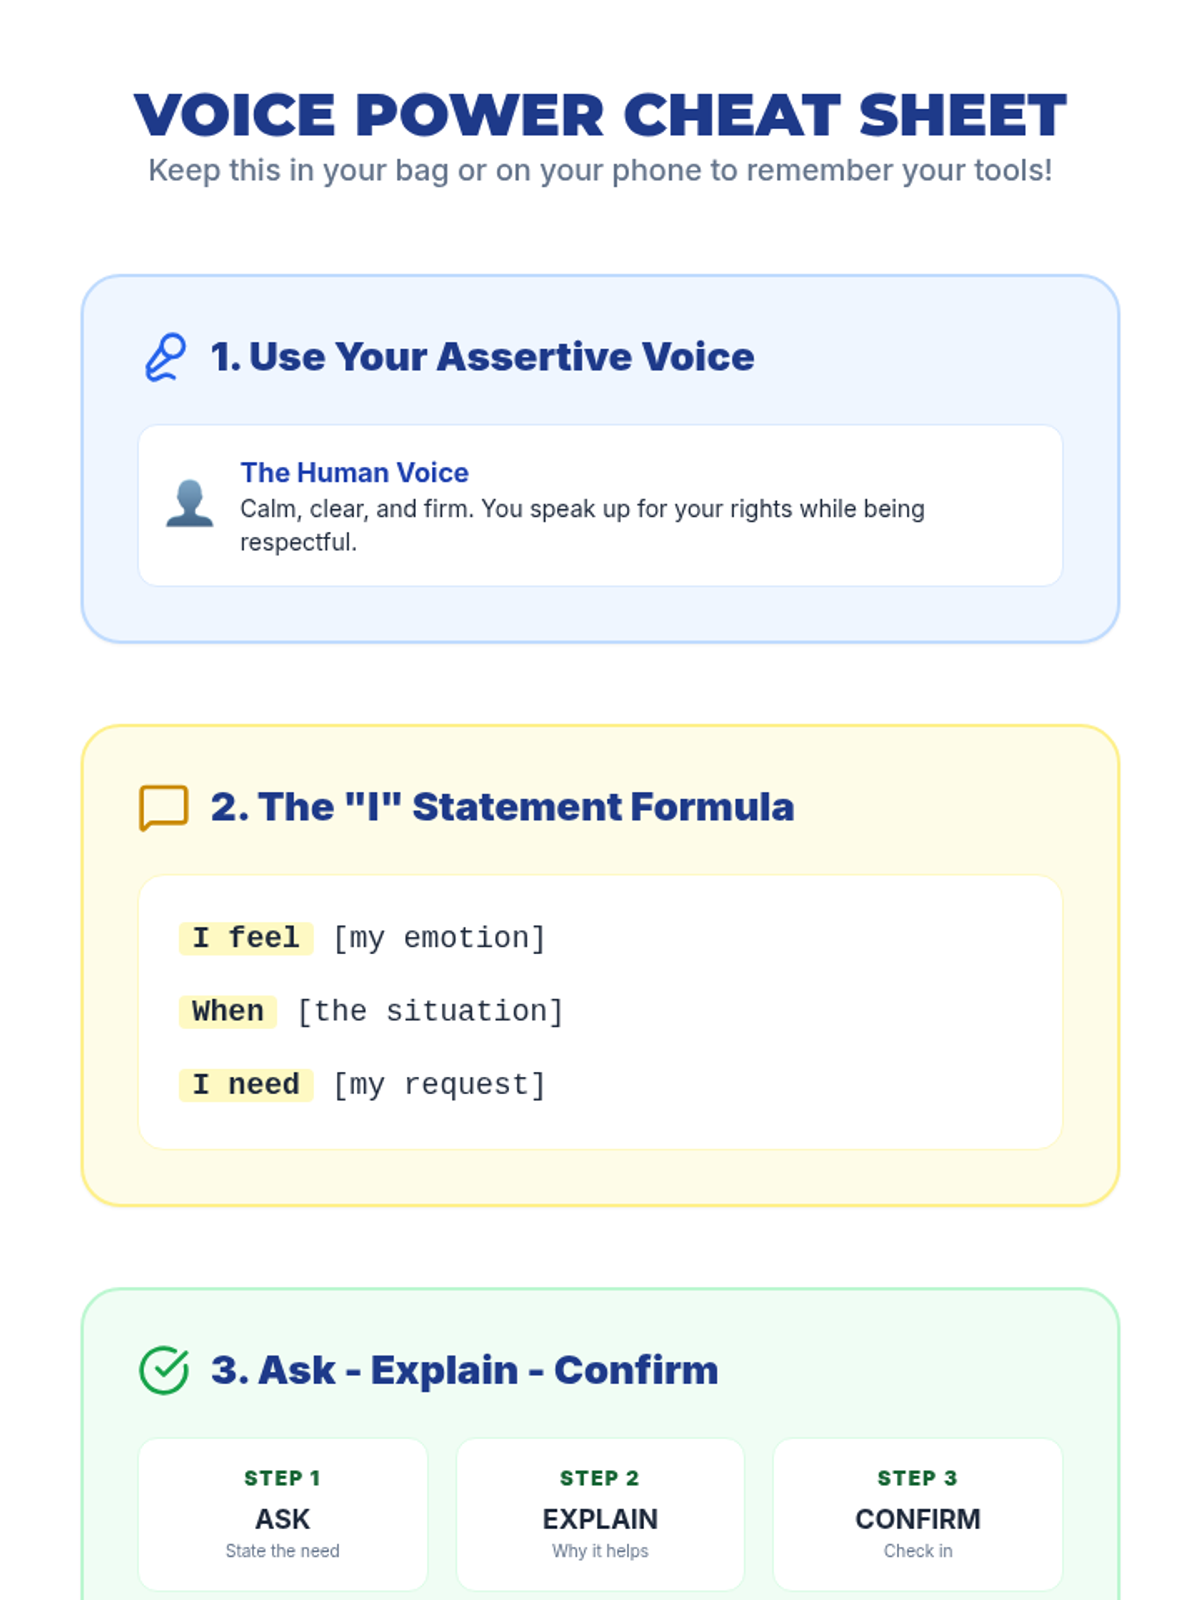Click the "[the situation]" placeholder text
Viewport: 1200px width, 1600px height.
click(x=430, y=1011)
